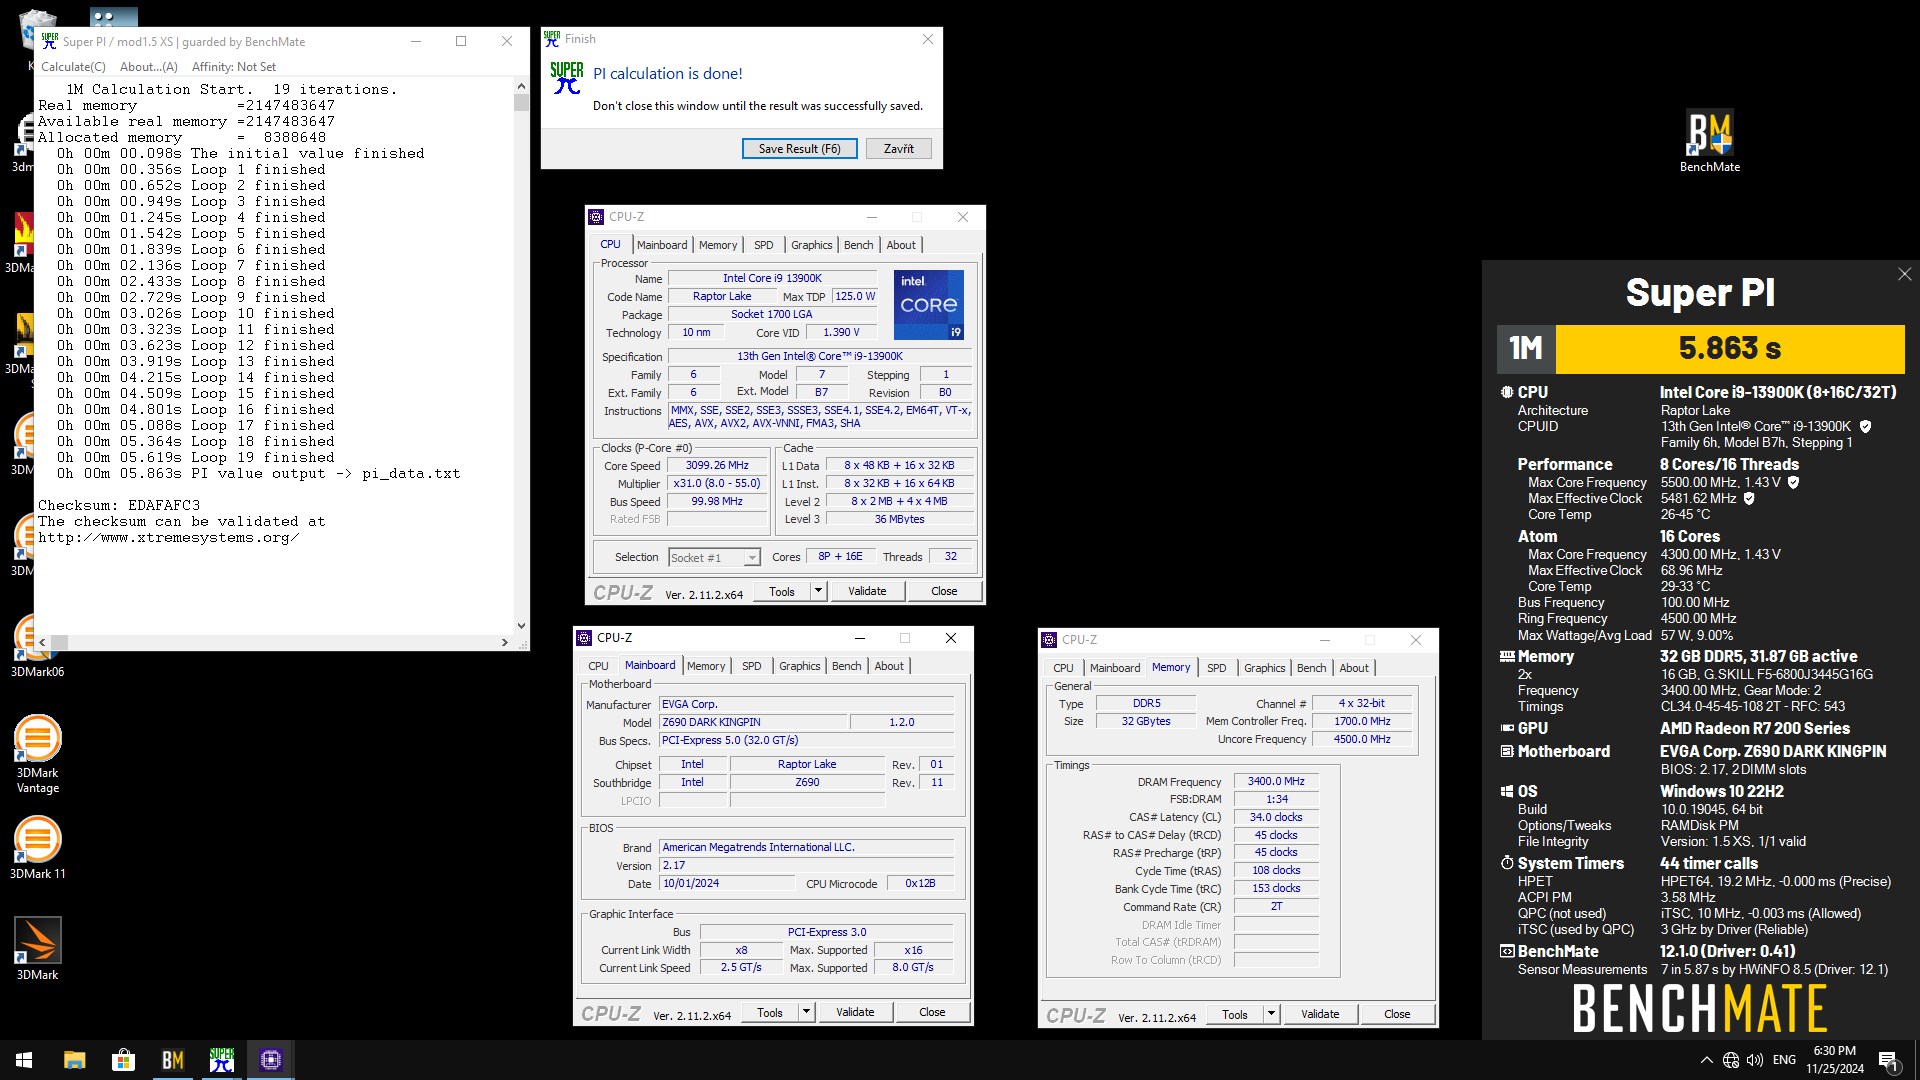
Task: Open the 3DMark 11 desktop icon
Action: click(x=37, y=847)
